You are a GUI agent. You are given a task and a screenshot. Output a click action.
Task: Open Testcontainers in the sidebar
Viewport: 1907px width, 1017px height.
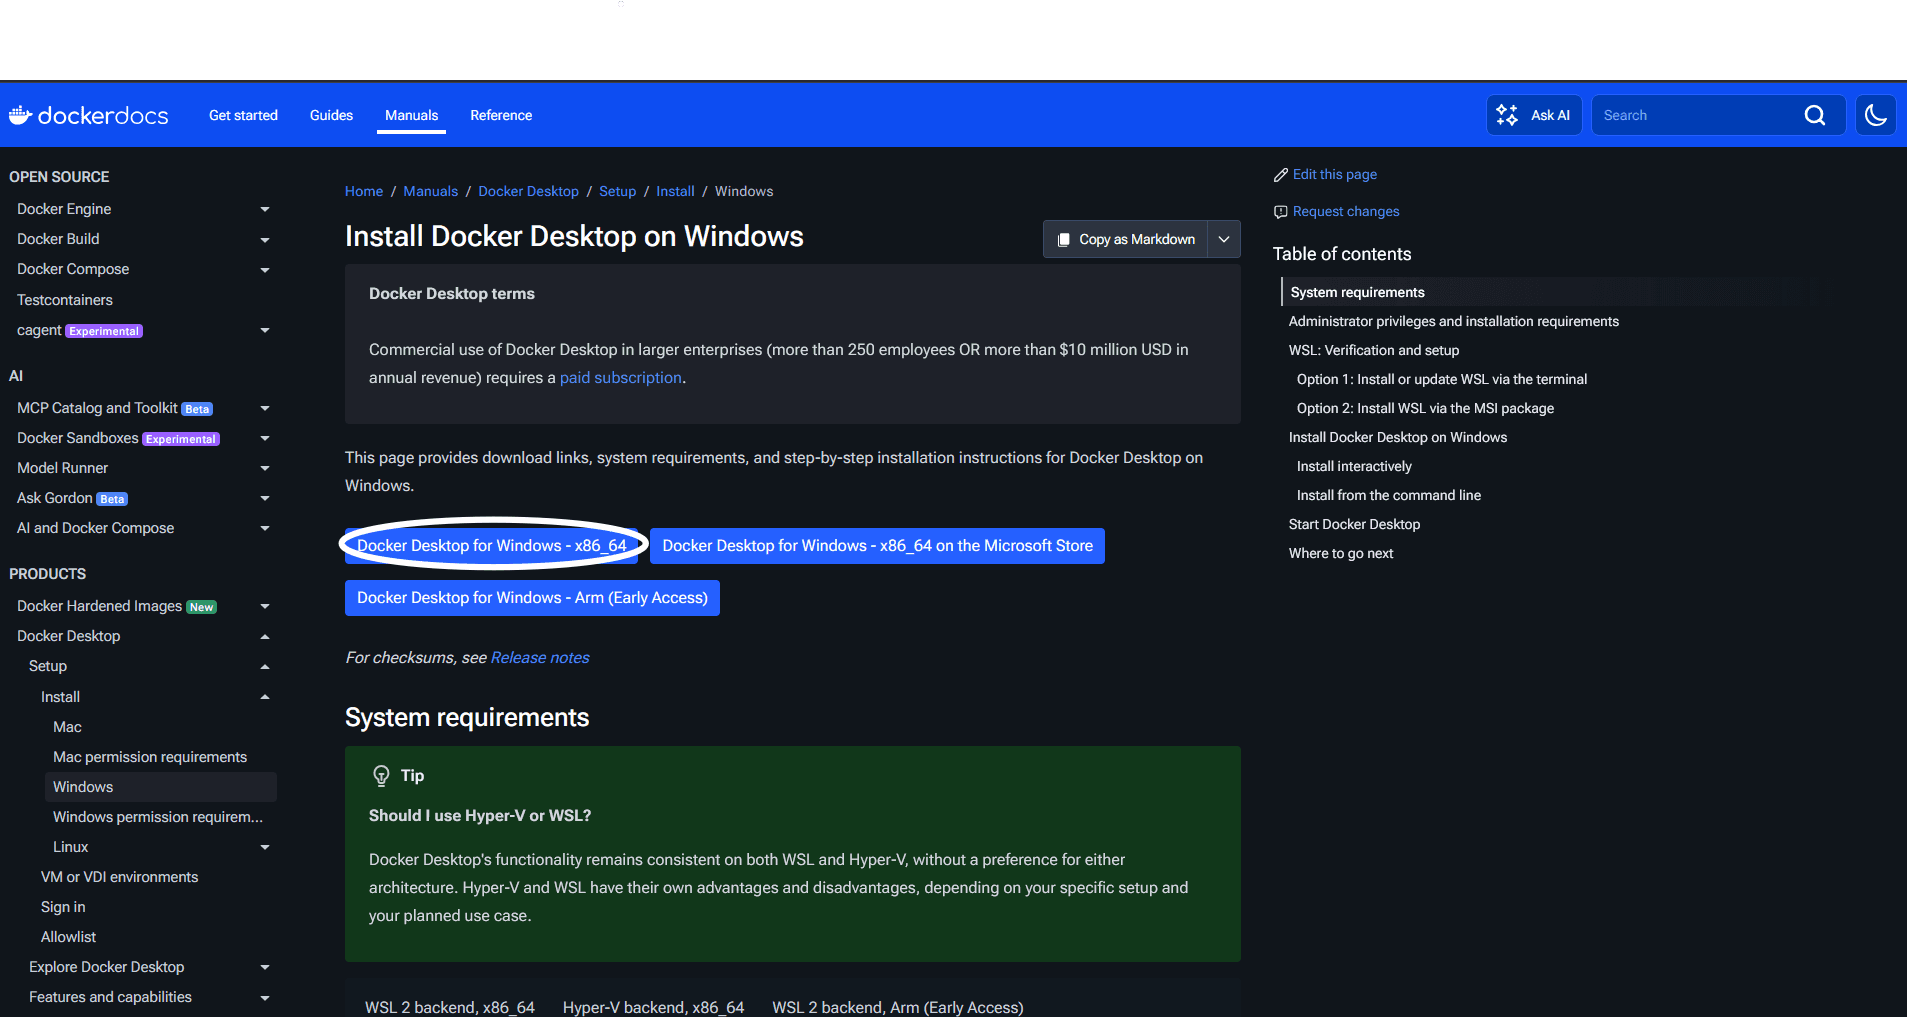[65, 300]
